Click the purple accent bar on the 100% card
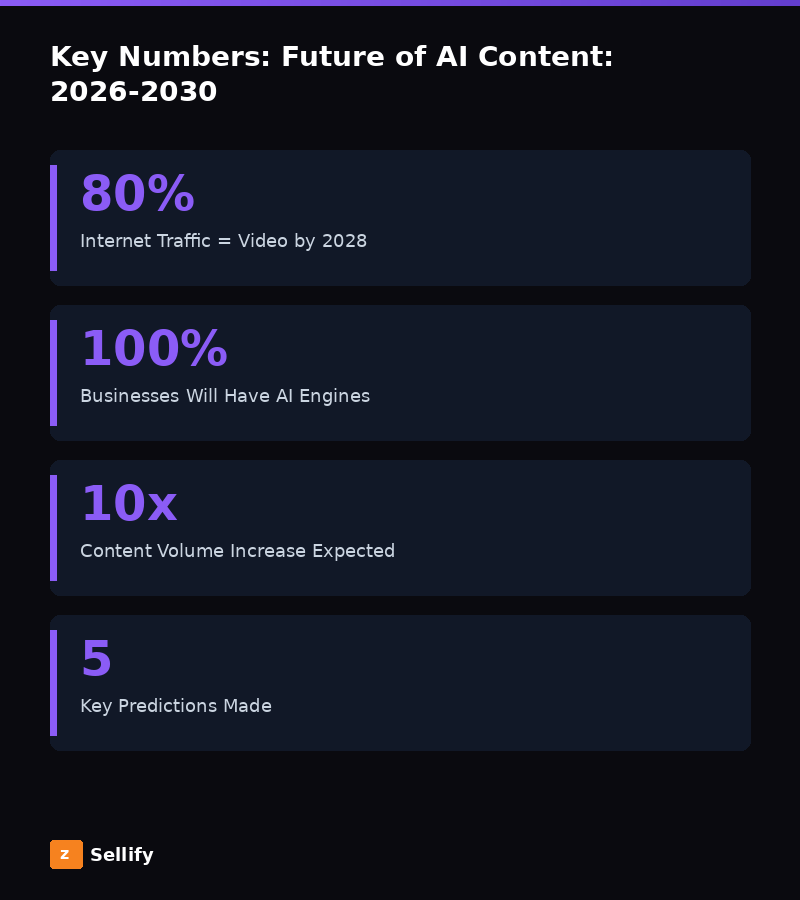The height and width of the screenshot is (900, 800). (53, 373)
